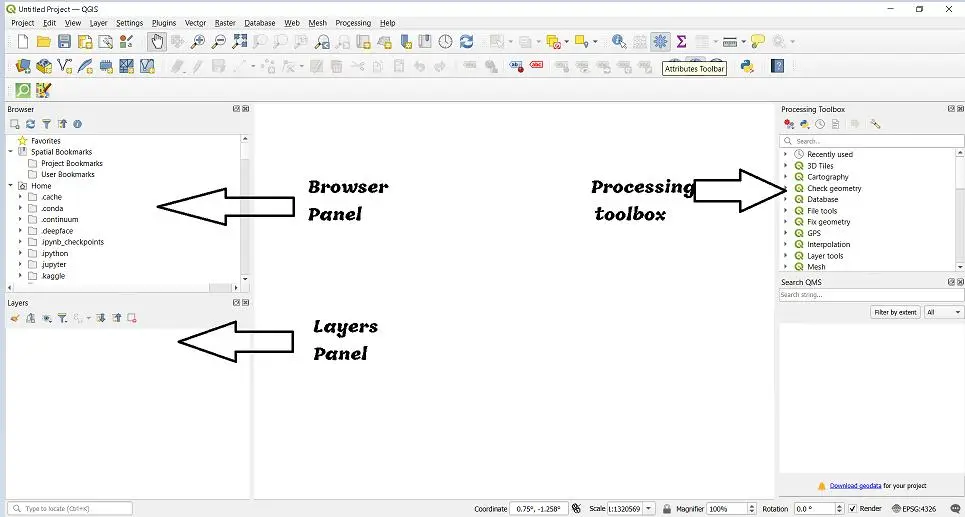Open the Statistical Summary sigma icon
The height and width of the screenshot is (517, 965).
coord(681,41)
